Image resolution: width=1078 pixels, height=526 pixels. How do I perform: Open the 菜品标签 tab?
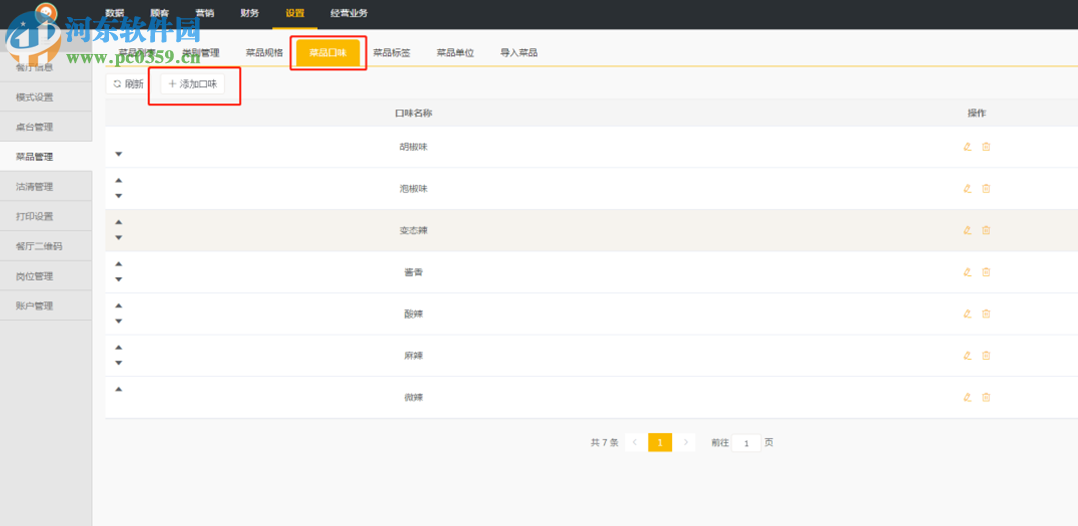pos(392,52)
